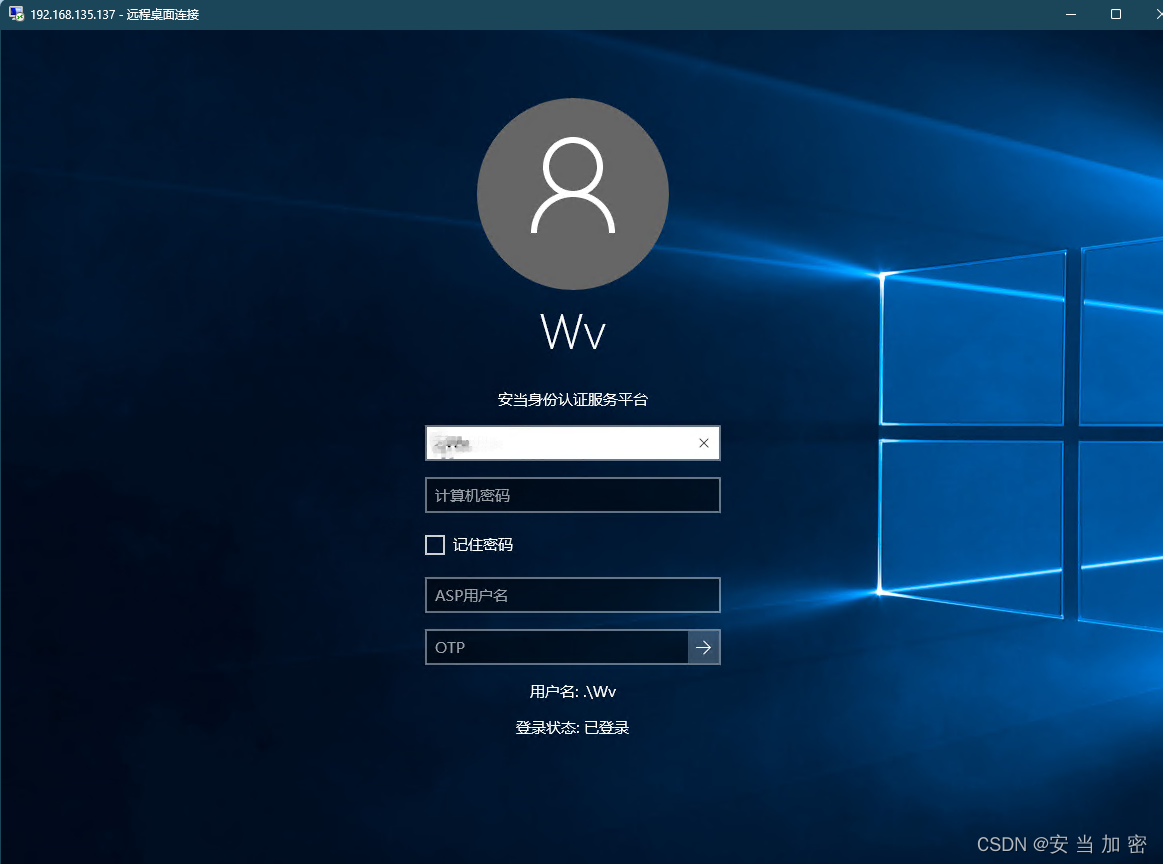Click the Wv account name
Screen dimensions: 1163x864
pyautogui.click(x=573, y=331)
